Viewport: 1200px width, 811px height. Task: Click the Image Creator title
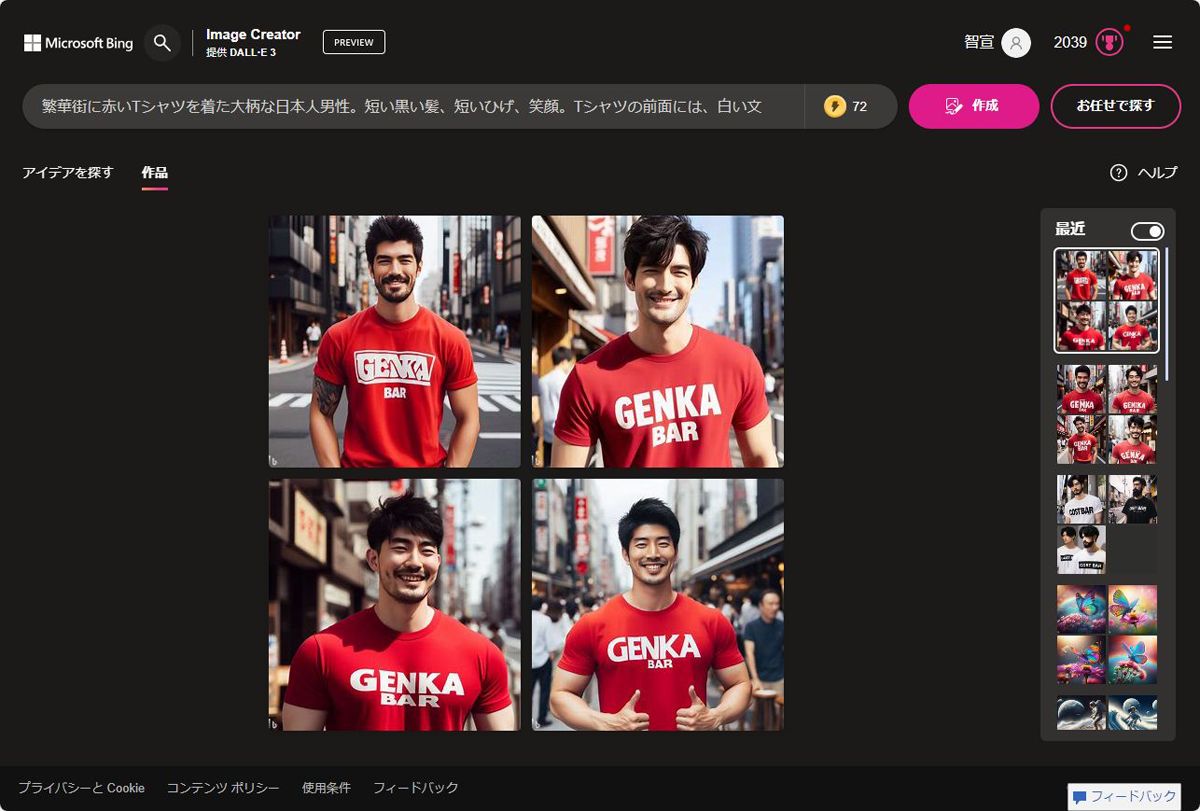[x=253, y=34]
